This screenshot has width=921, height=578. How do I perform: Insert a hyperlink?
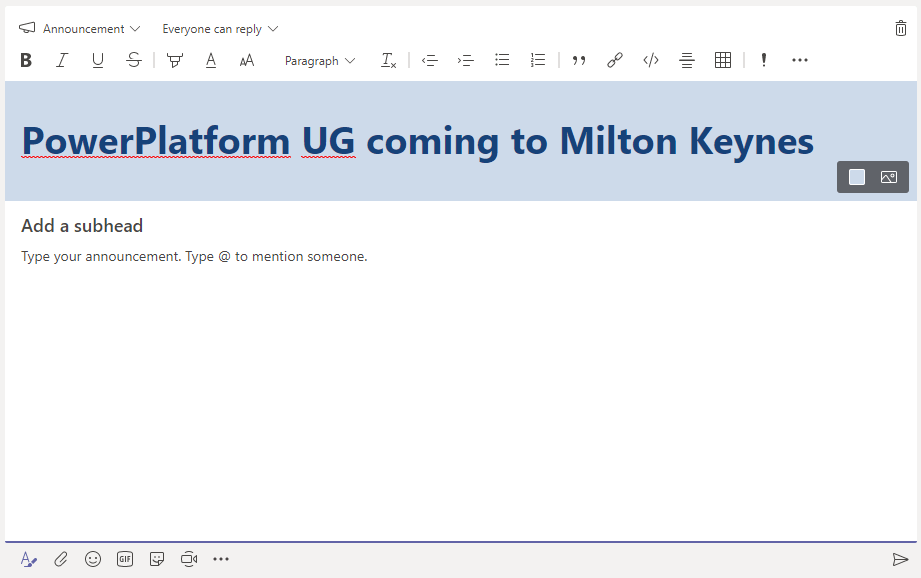[615, 60]
